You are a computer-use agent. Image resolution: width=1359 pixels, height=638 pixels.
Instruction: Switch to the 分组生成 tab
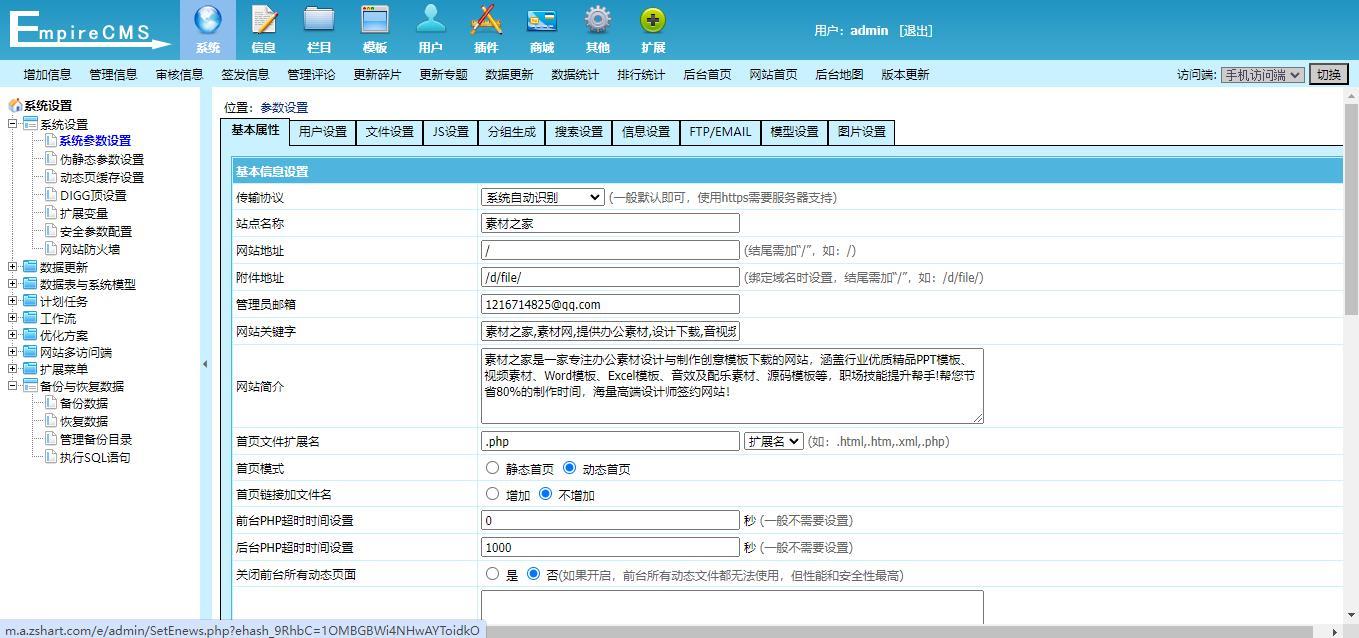click(x=511, y=132)
